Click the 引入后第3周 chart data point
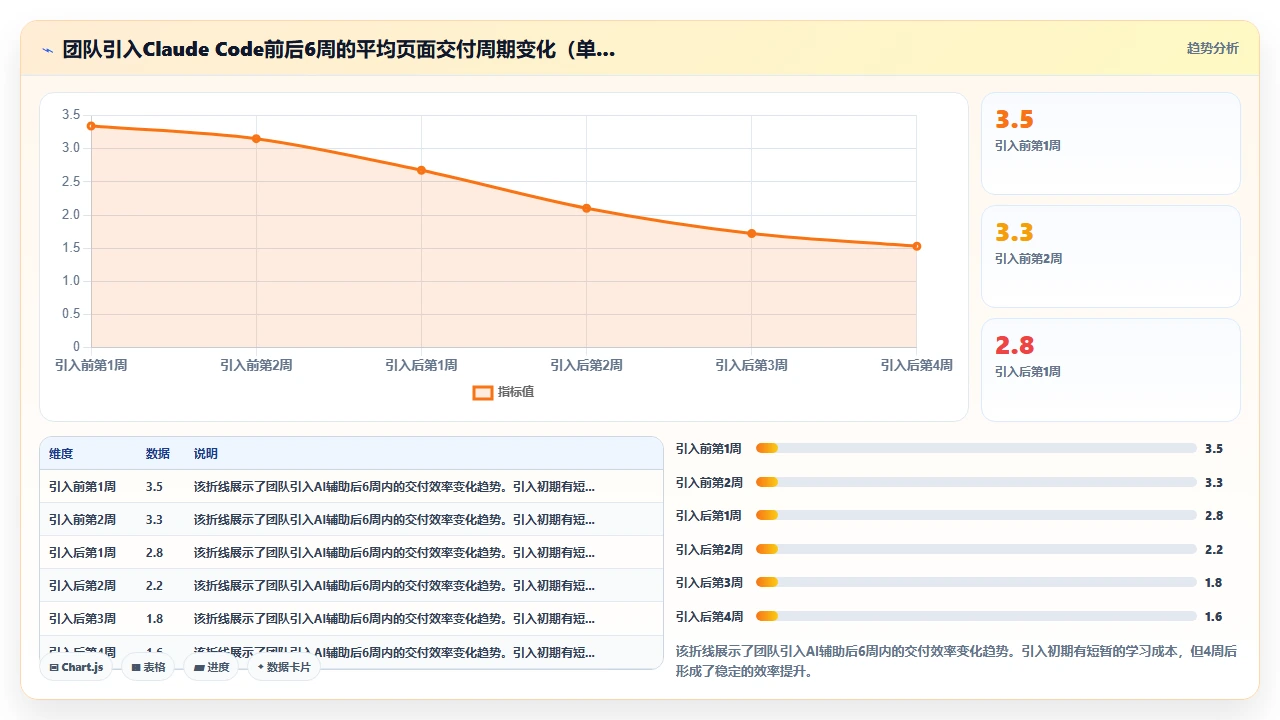This screenshot has height=720, width=1280. pos(752,234)
